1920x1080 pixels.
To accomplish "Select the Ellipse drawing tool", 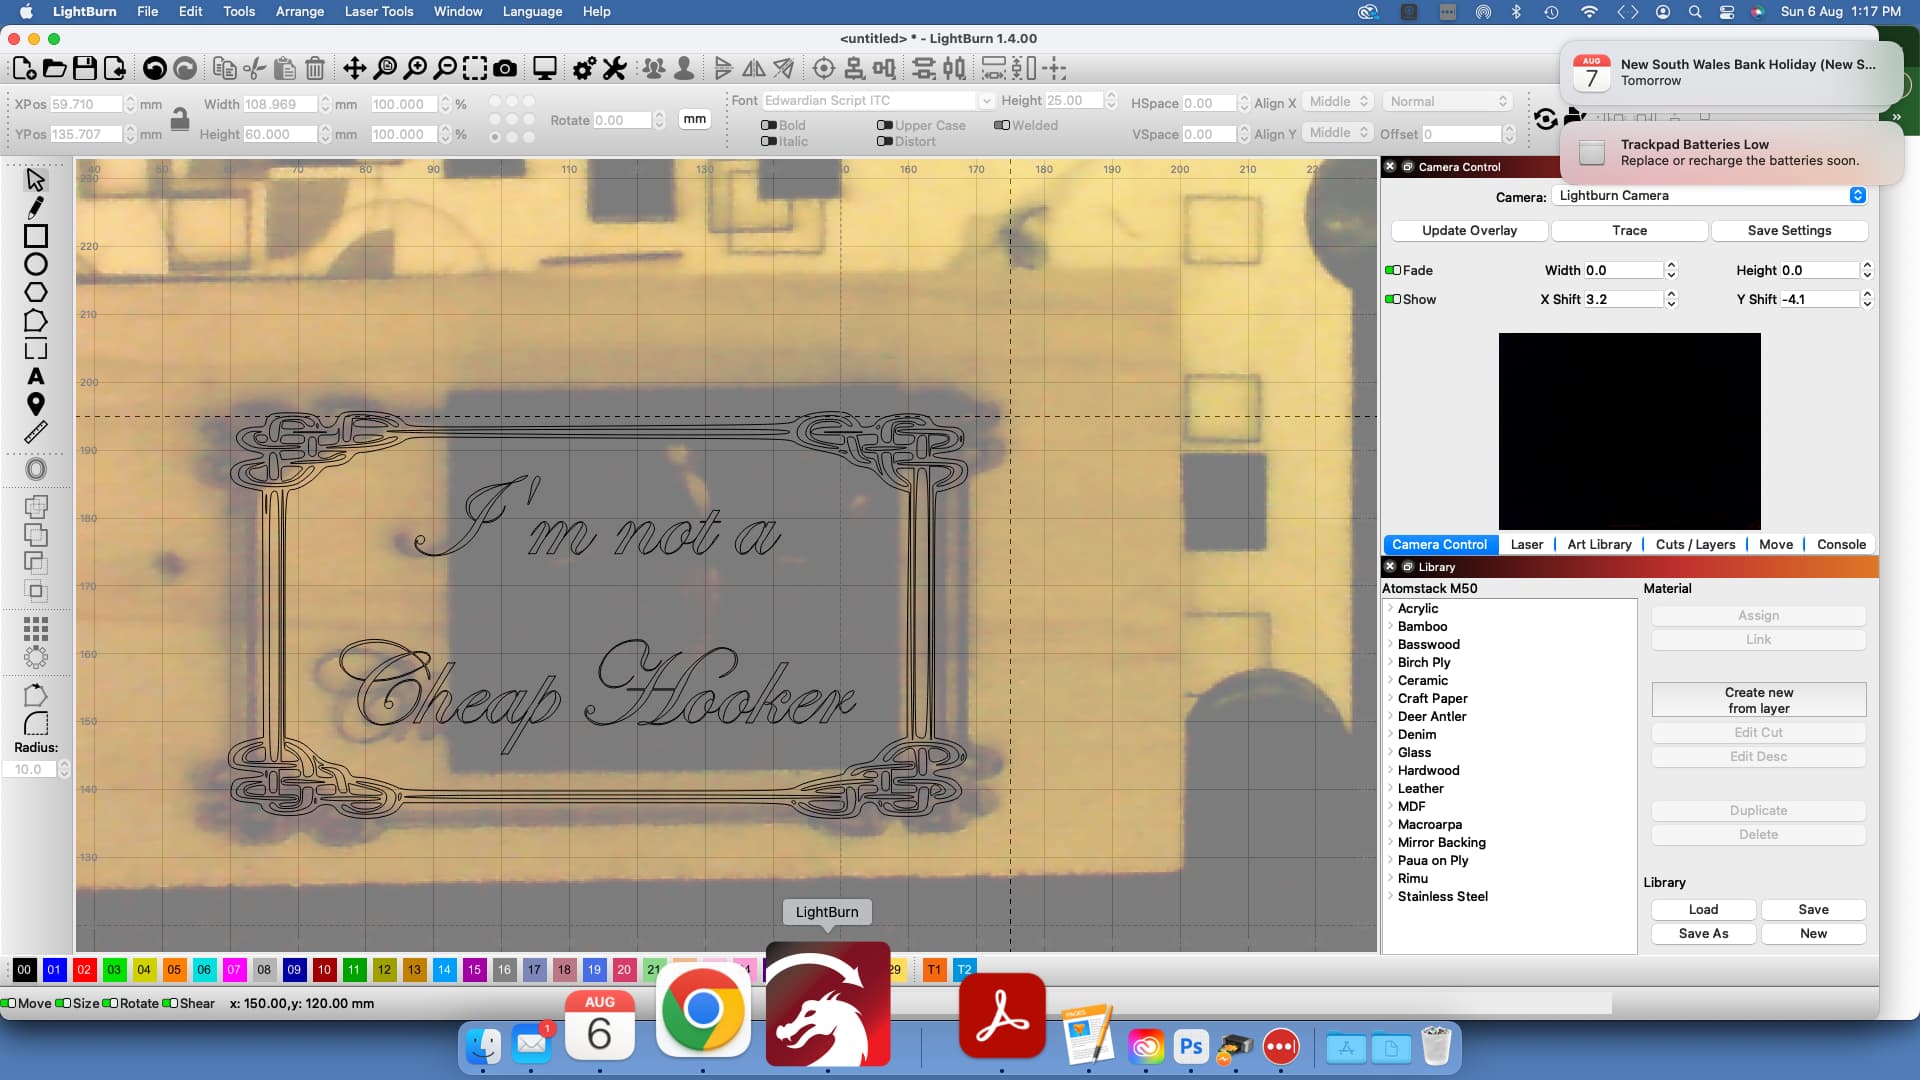I will pos(37,264).
